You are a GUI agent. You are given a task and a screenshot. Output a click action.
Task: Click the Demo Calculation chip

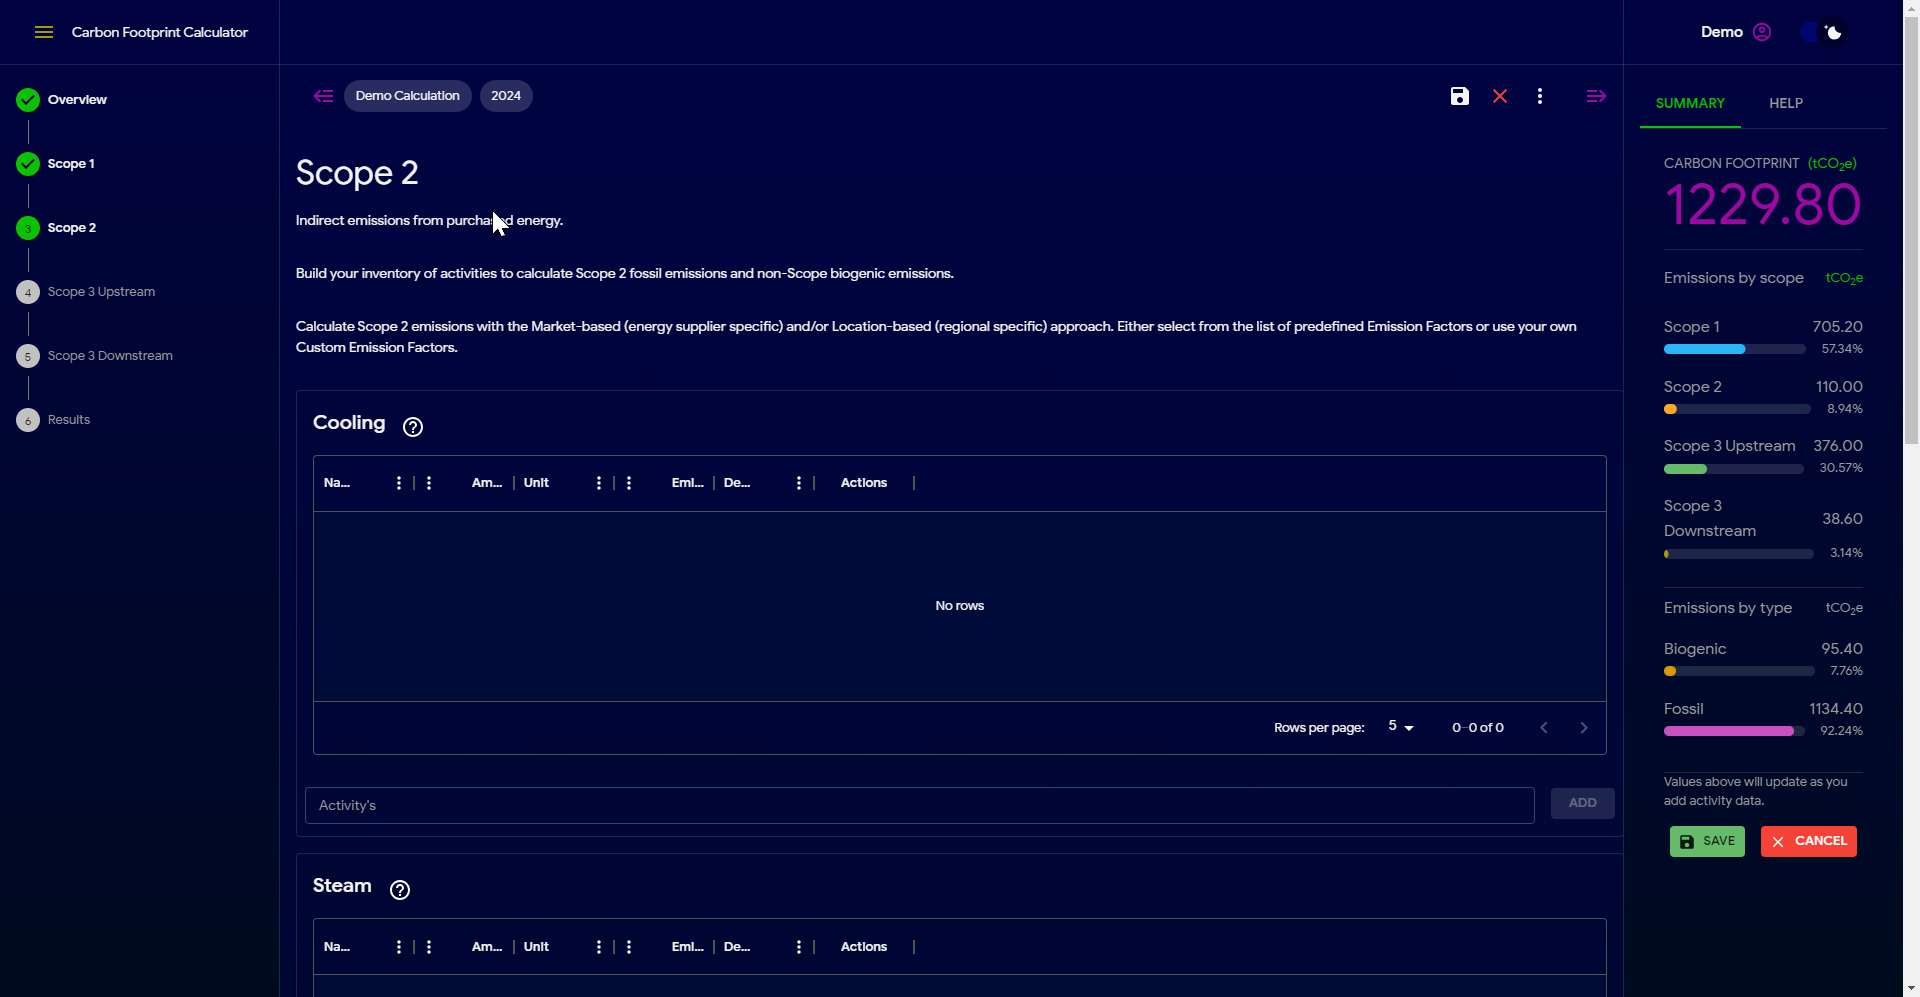408,96
